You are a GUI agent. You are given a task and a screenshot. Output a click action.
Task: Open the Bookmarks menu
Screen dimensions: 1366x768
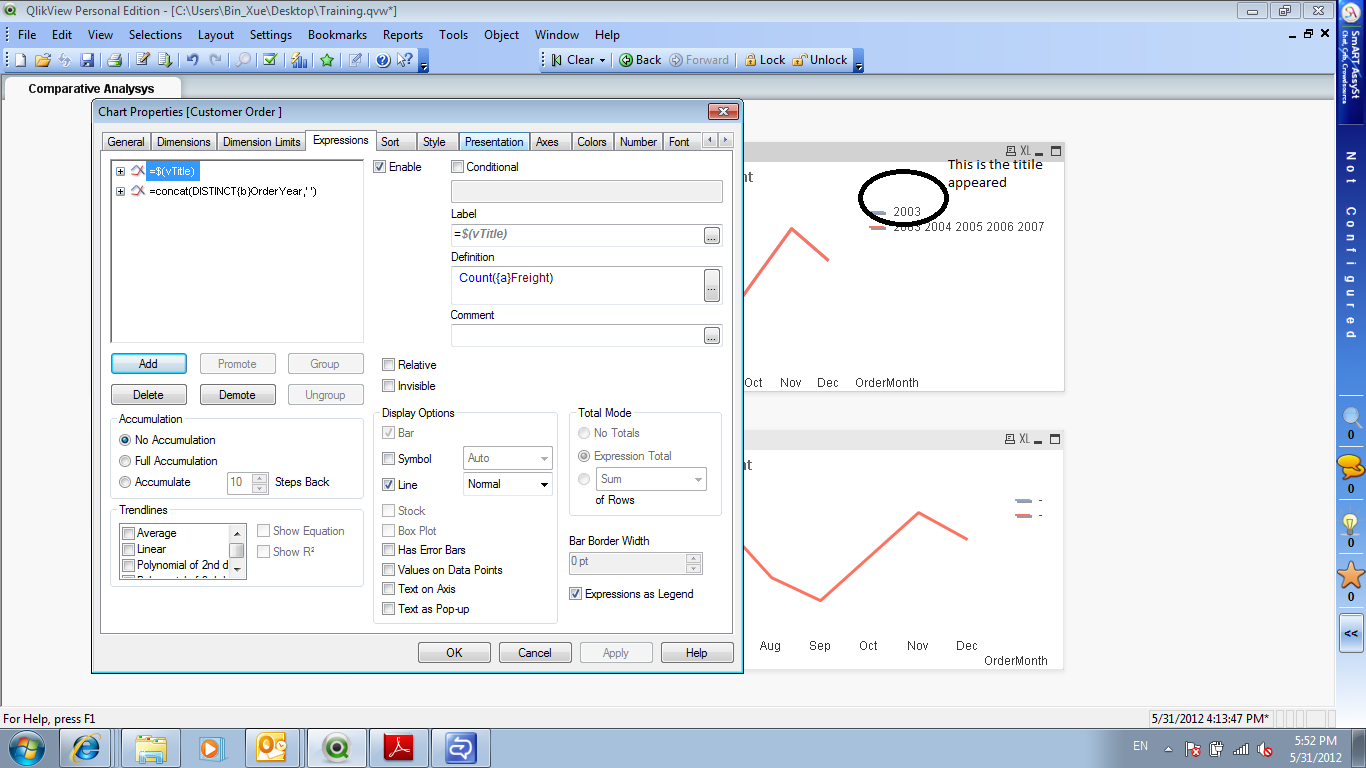pyautogui.click(x=337, y=34)
